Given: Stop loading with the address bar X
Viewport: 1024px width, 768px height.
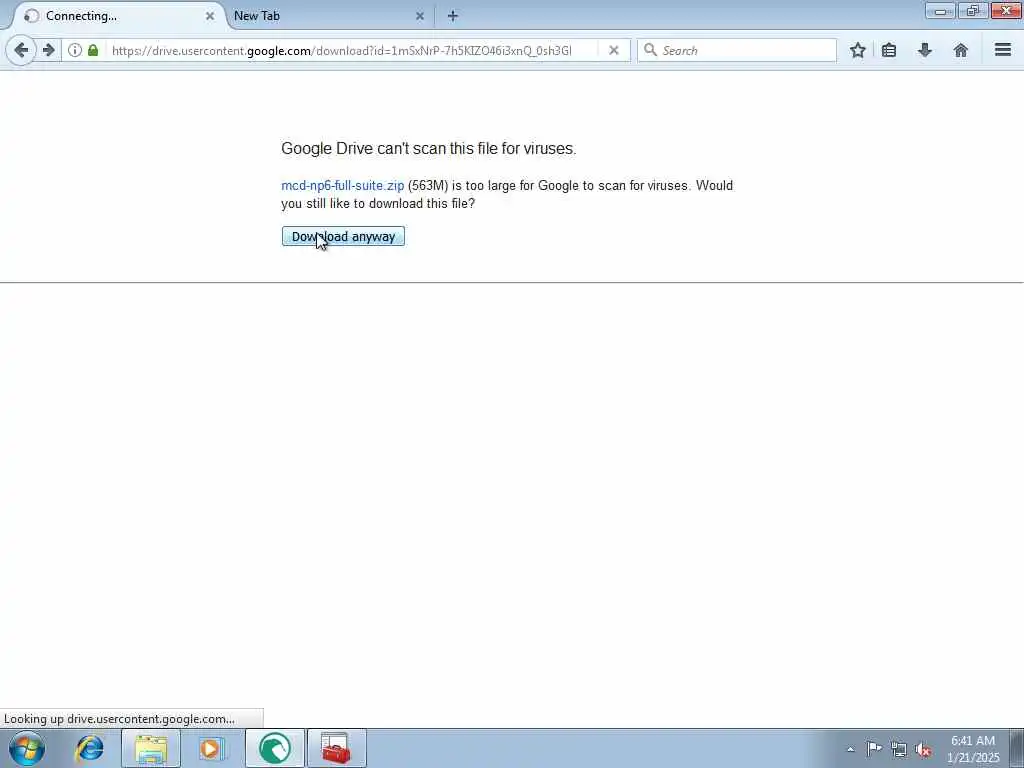Looking at the screenshot, I should coord(614,50).
